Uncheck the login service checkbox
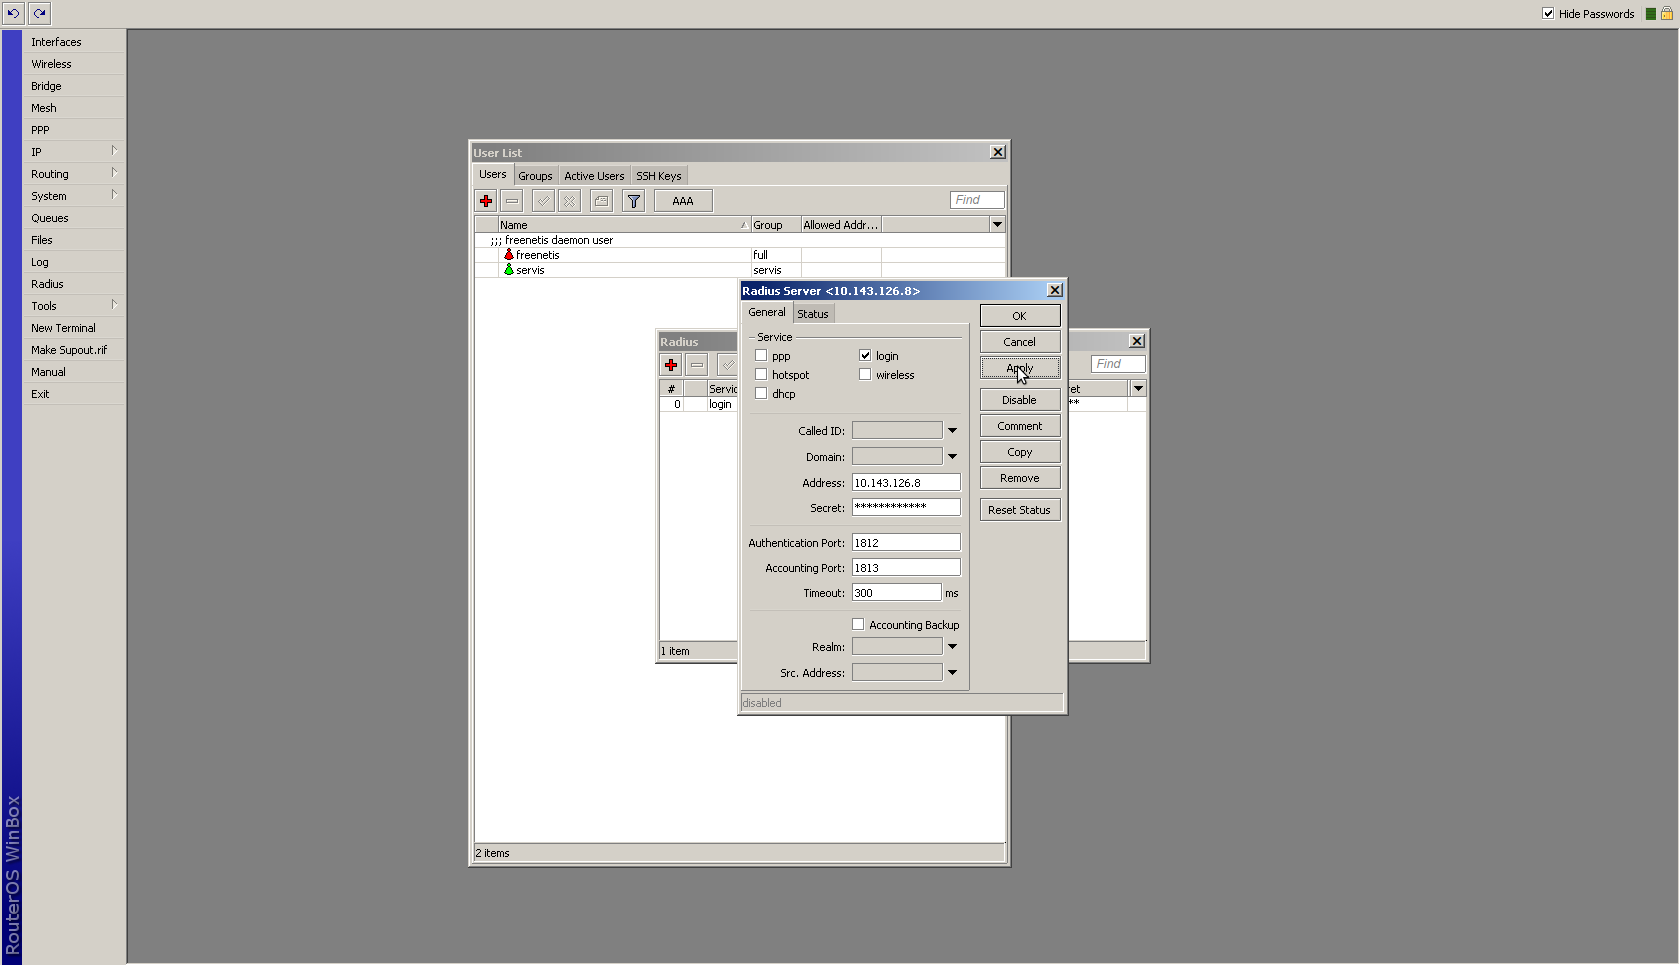Screen dimensions: 1680x965 point(865,356)
